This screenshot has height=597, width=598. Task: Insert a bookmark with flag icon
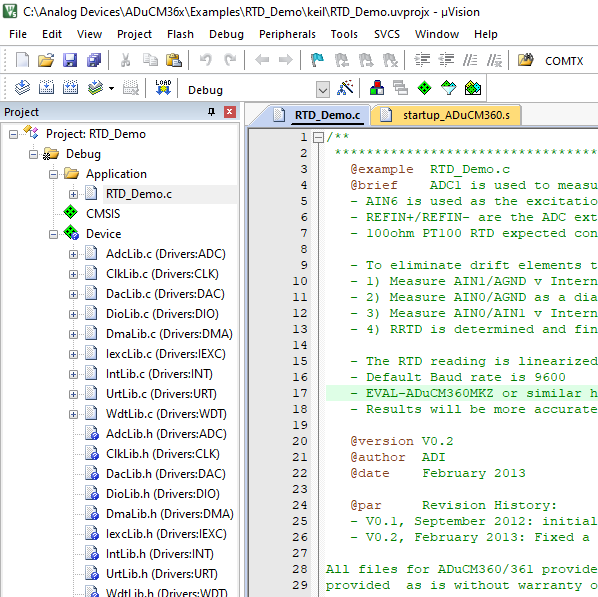point(317,60)
